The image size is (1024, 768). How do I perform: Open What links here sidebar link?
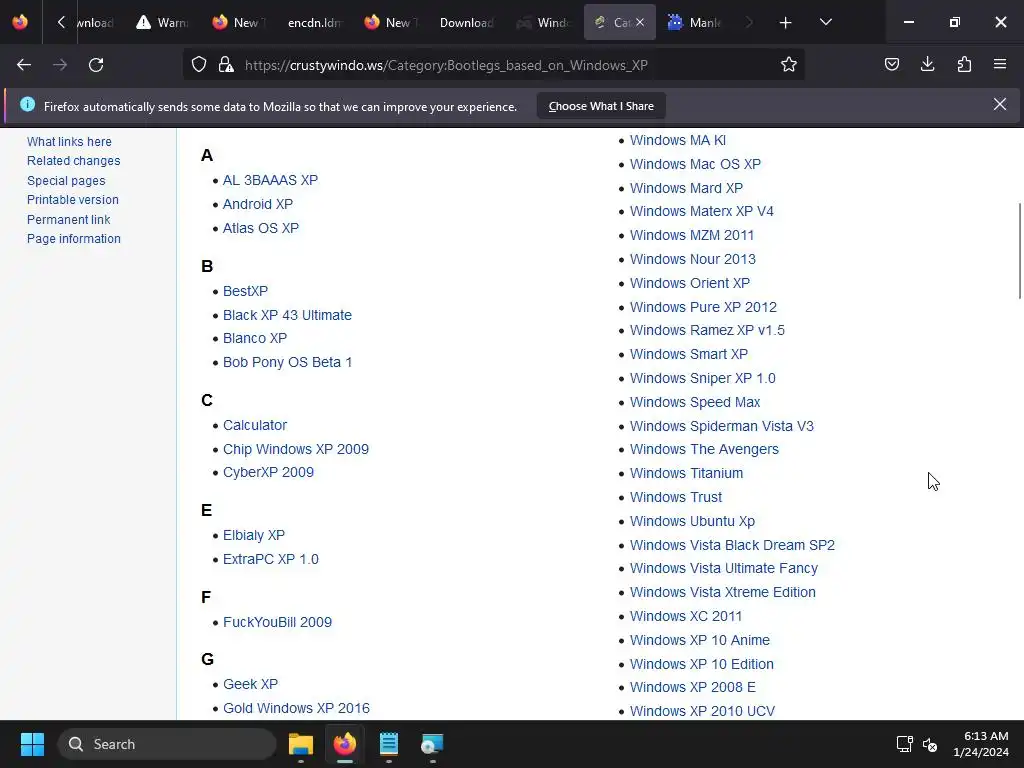click(69, 142)
